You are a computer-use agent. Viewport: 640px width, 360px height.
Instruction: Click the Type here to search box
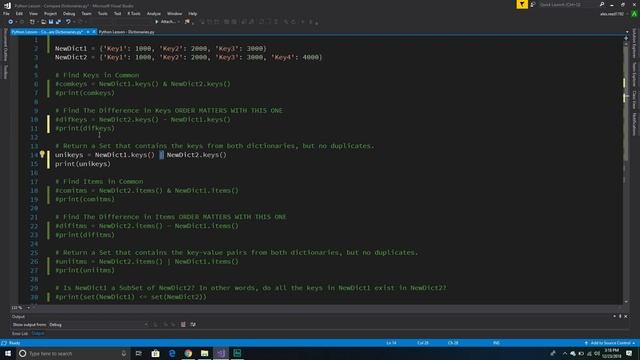pos(73,353)
